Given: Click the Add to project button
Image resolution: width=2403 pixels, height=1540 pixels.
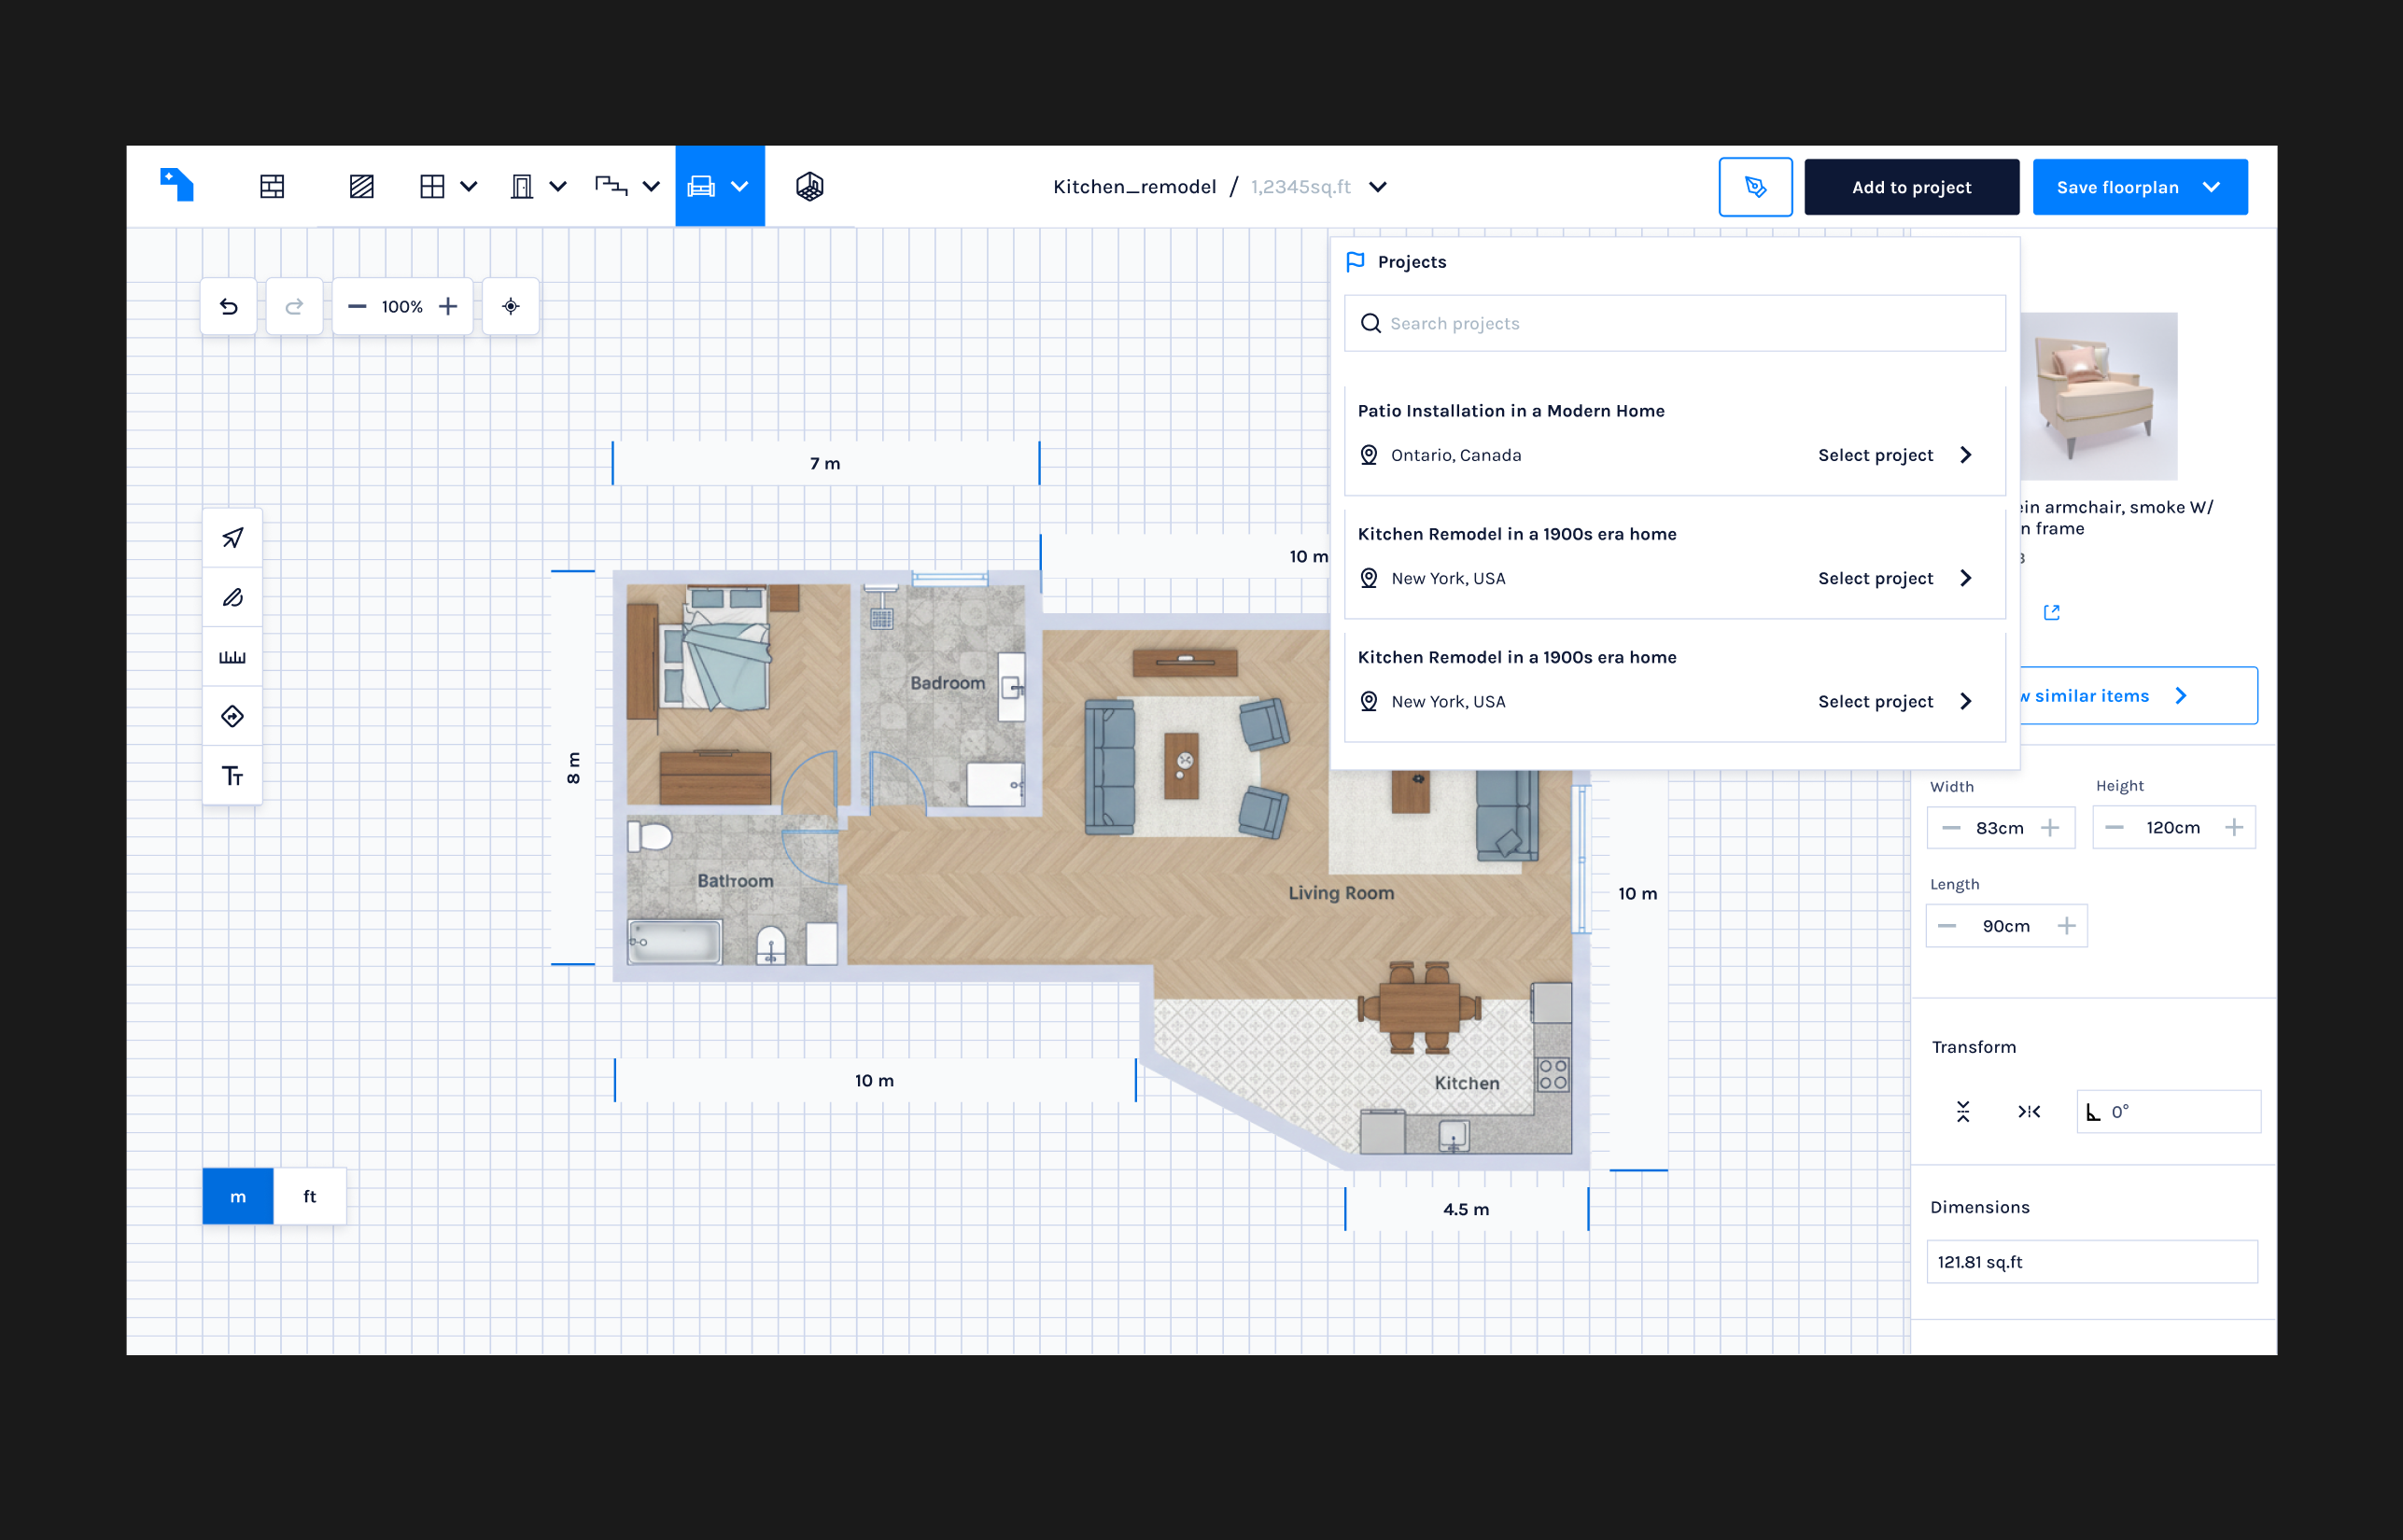Looking at the screenshot, I should coord(1911,187).
